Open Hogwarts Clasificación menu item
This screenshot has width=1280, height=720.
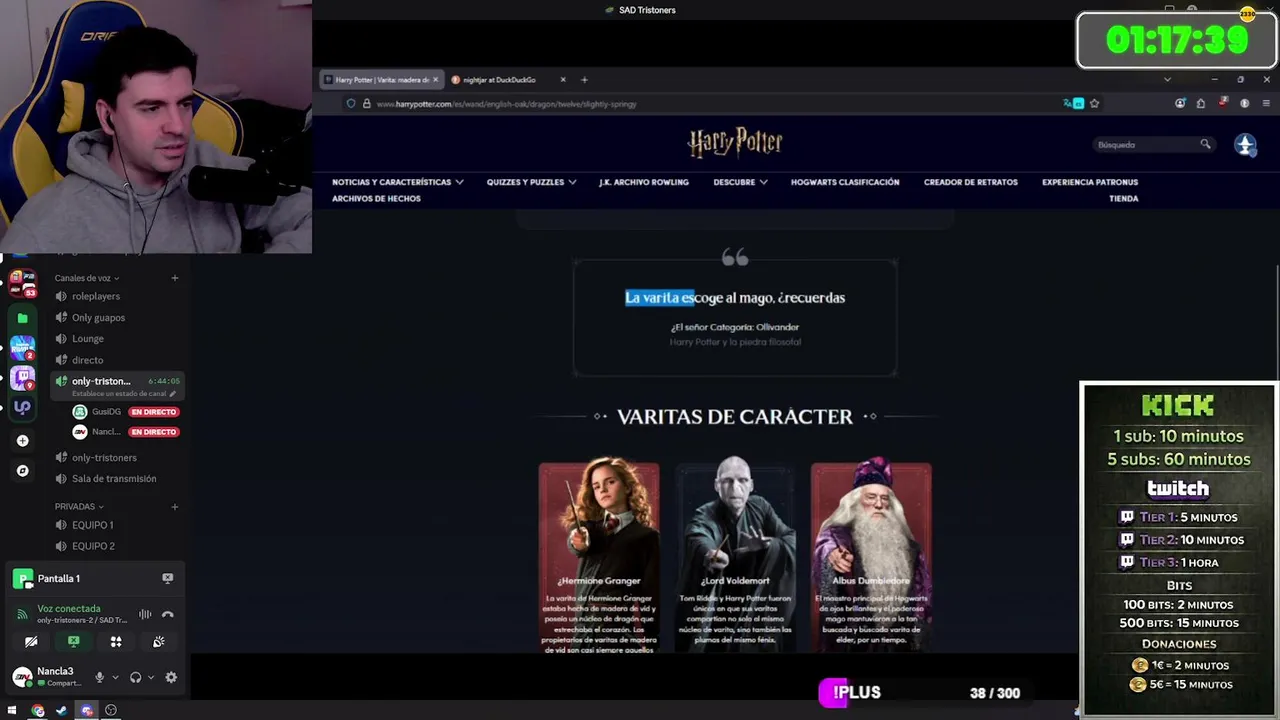point(845,182)
